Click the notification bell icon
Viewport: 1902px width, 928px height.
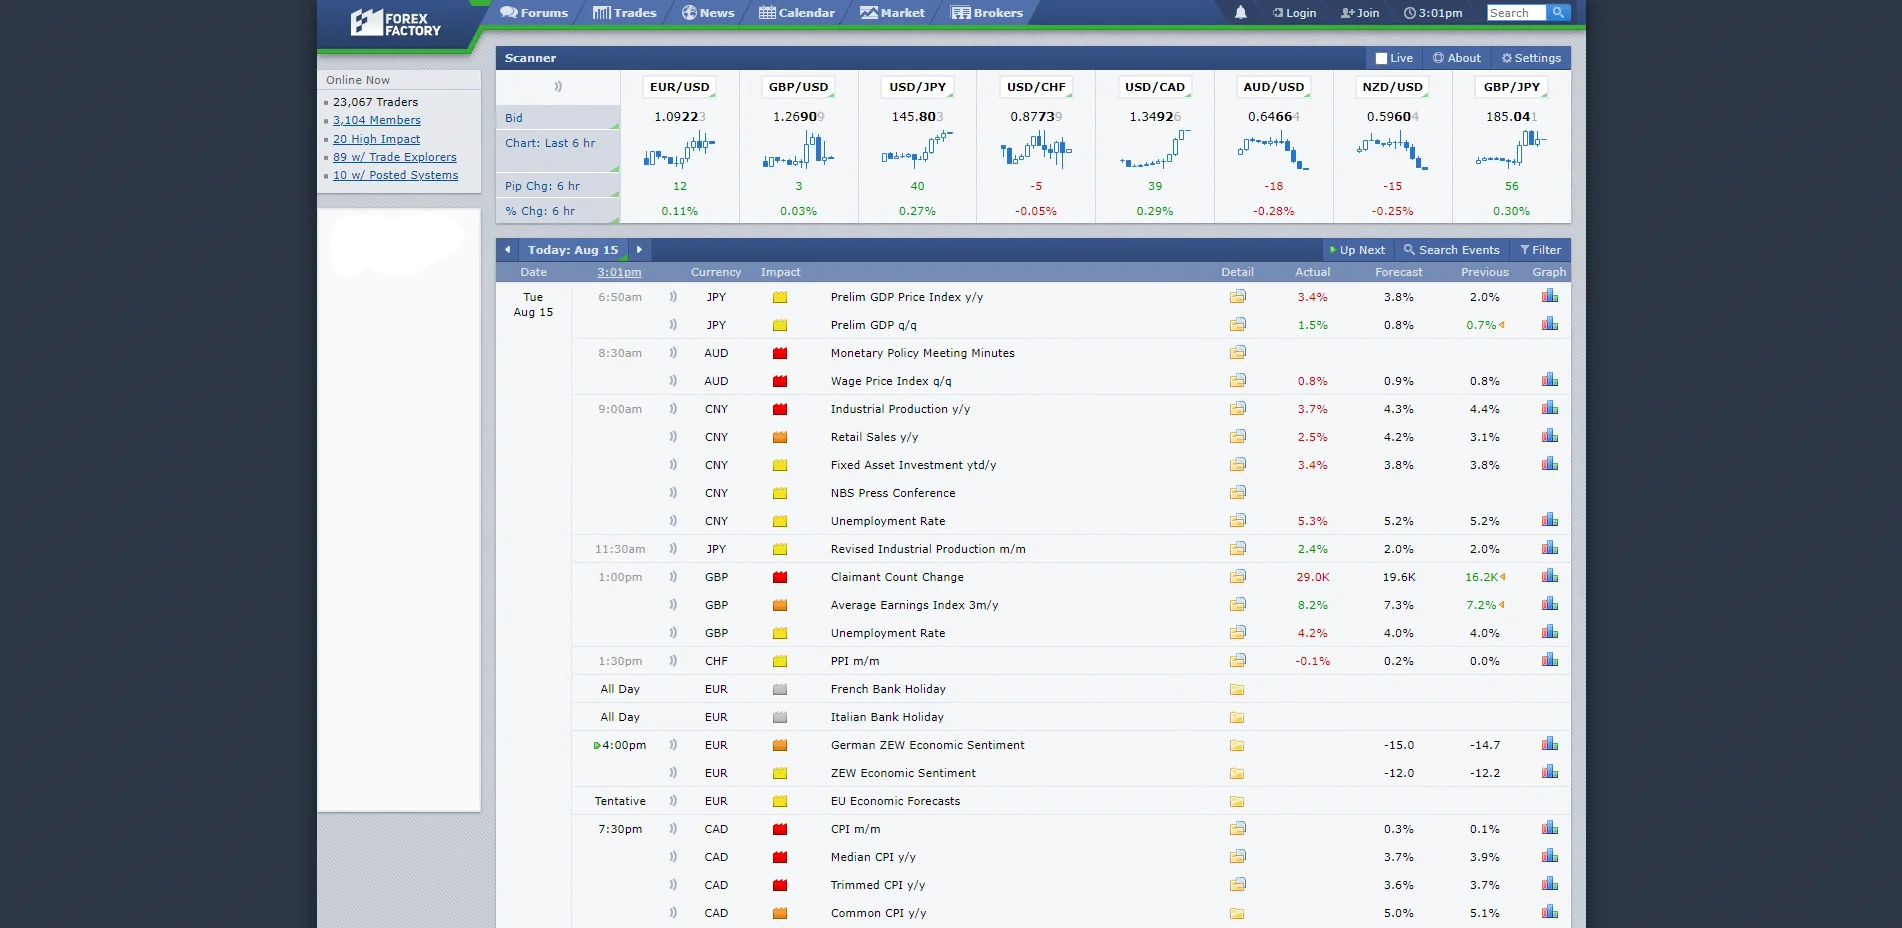pos(1240,13)
